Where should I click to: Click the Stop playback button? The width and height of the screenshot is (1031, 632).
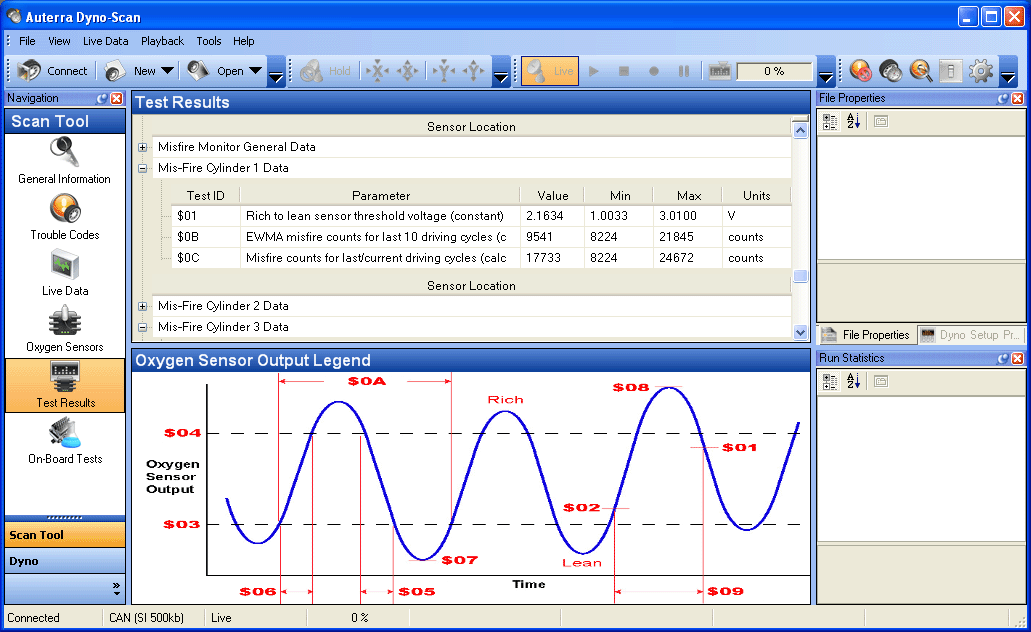(x=624, y=71)
